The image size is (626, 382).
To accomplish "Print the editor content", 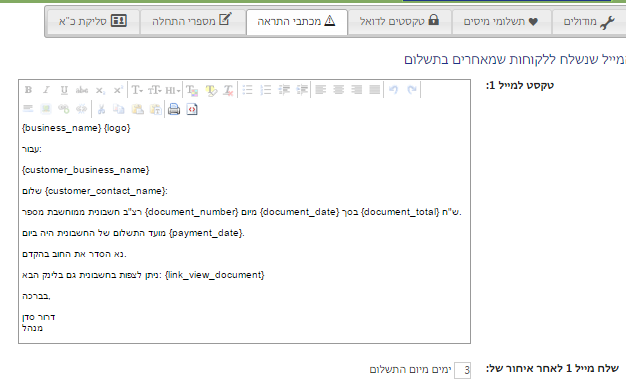I will coord(174,109).
